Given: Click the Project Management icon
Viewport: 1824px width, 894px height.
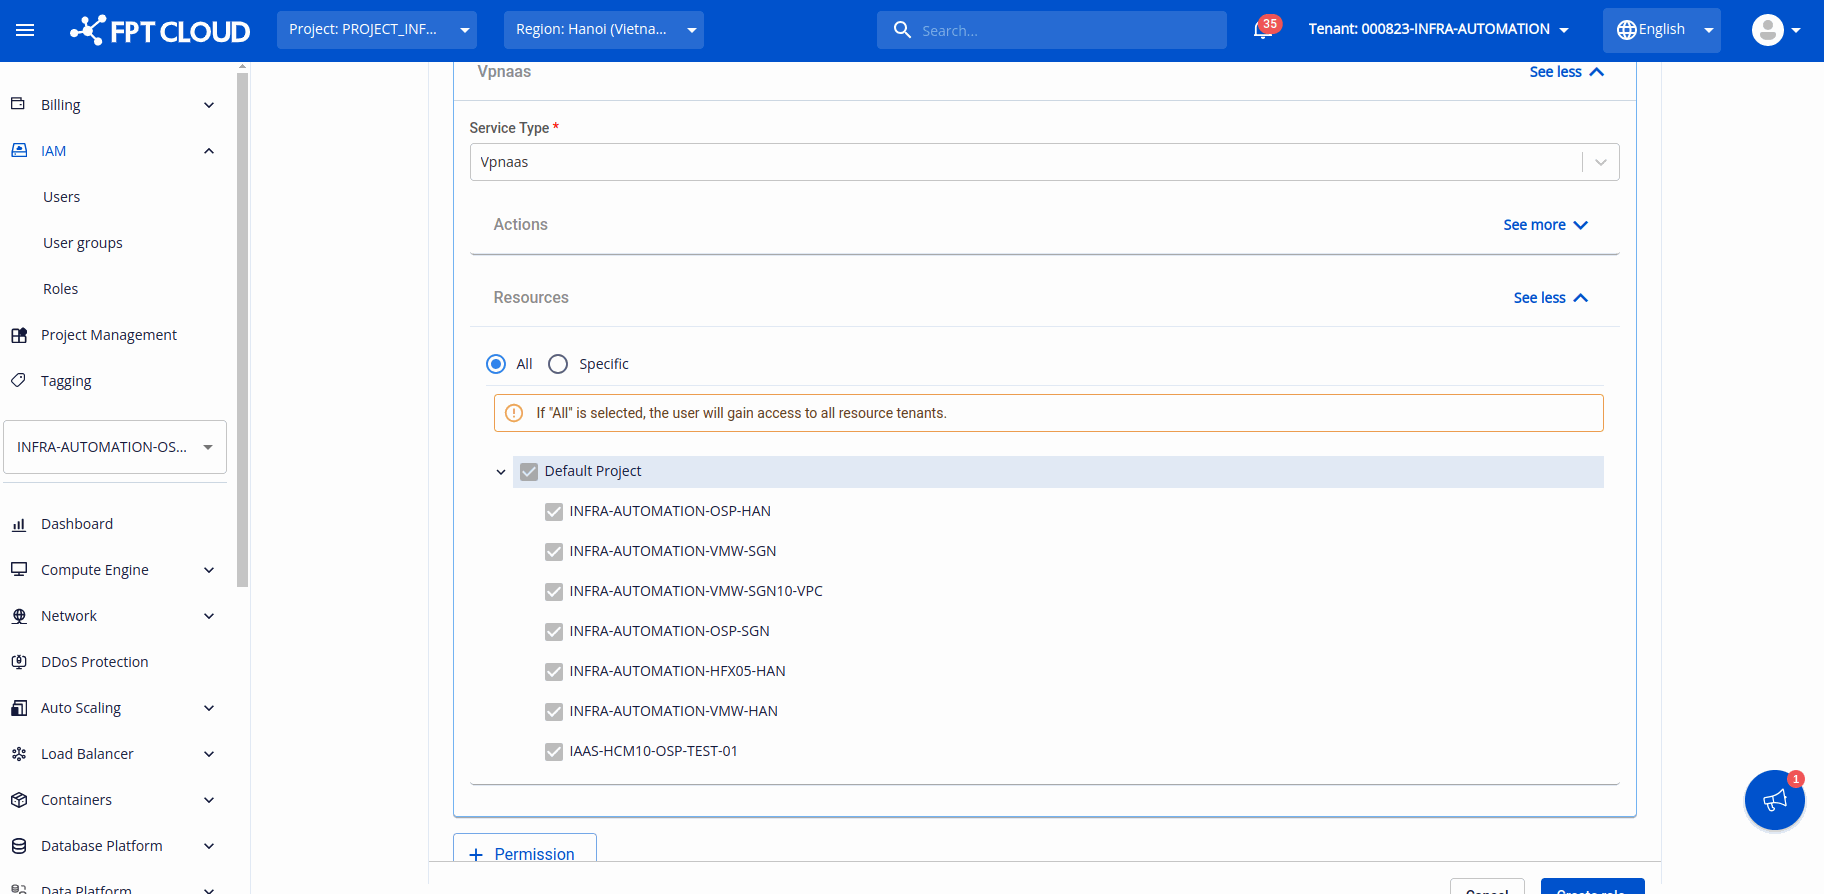Looking at the screenshot, I should pos(18,335).
